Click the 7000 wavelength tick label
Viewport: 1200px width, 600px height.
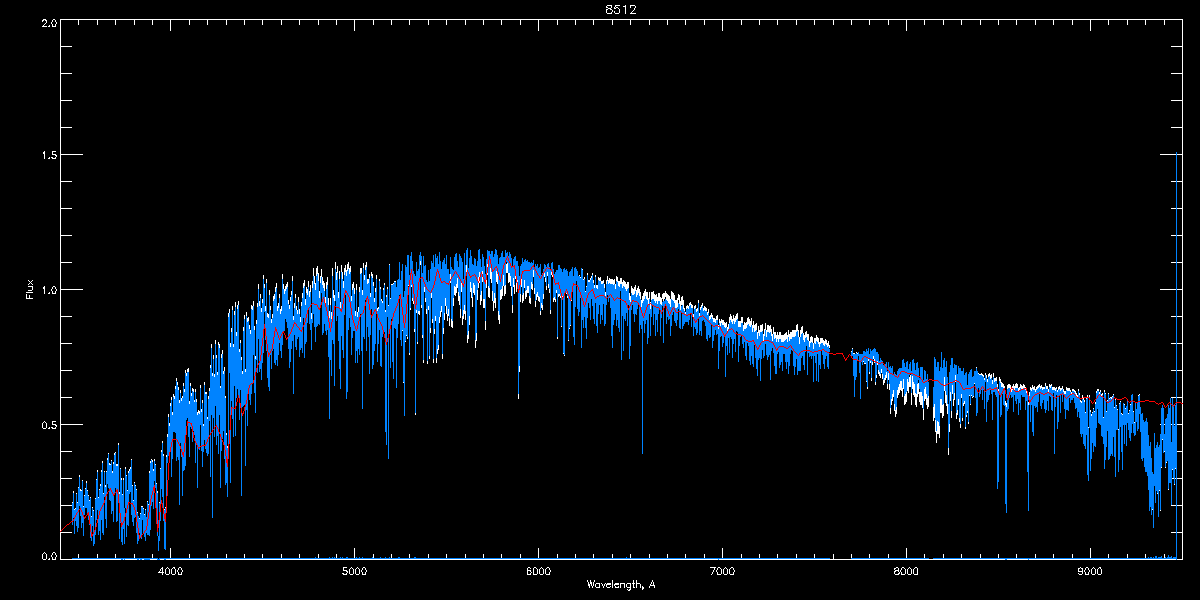click(722, 571)
